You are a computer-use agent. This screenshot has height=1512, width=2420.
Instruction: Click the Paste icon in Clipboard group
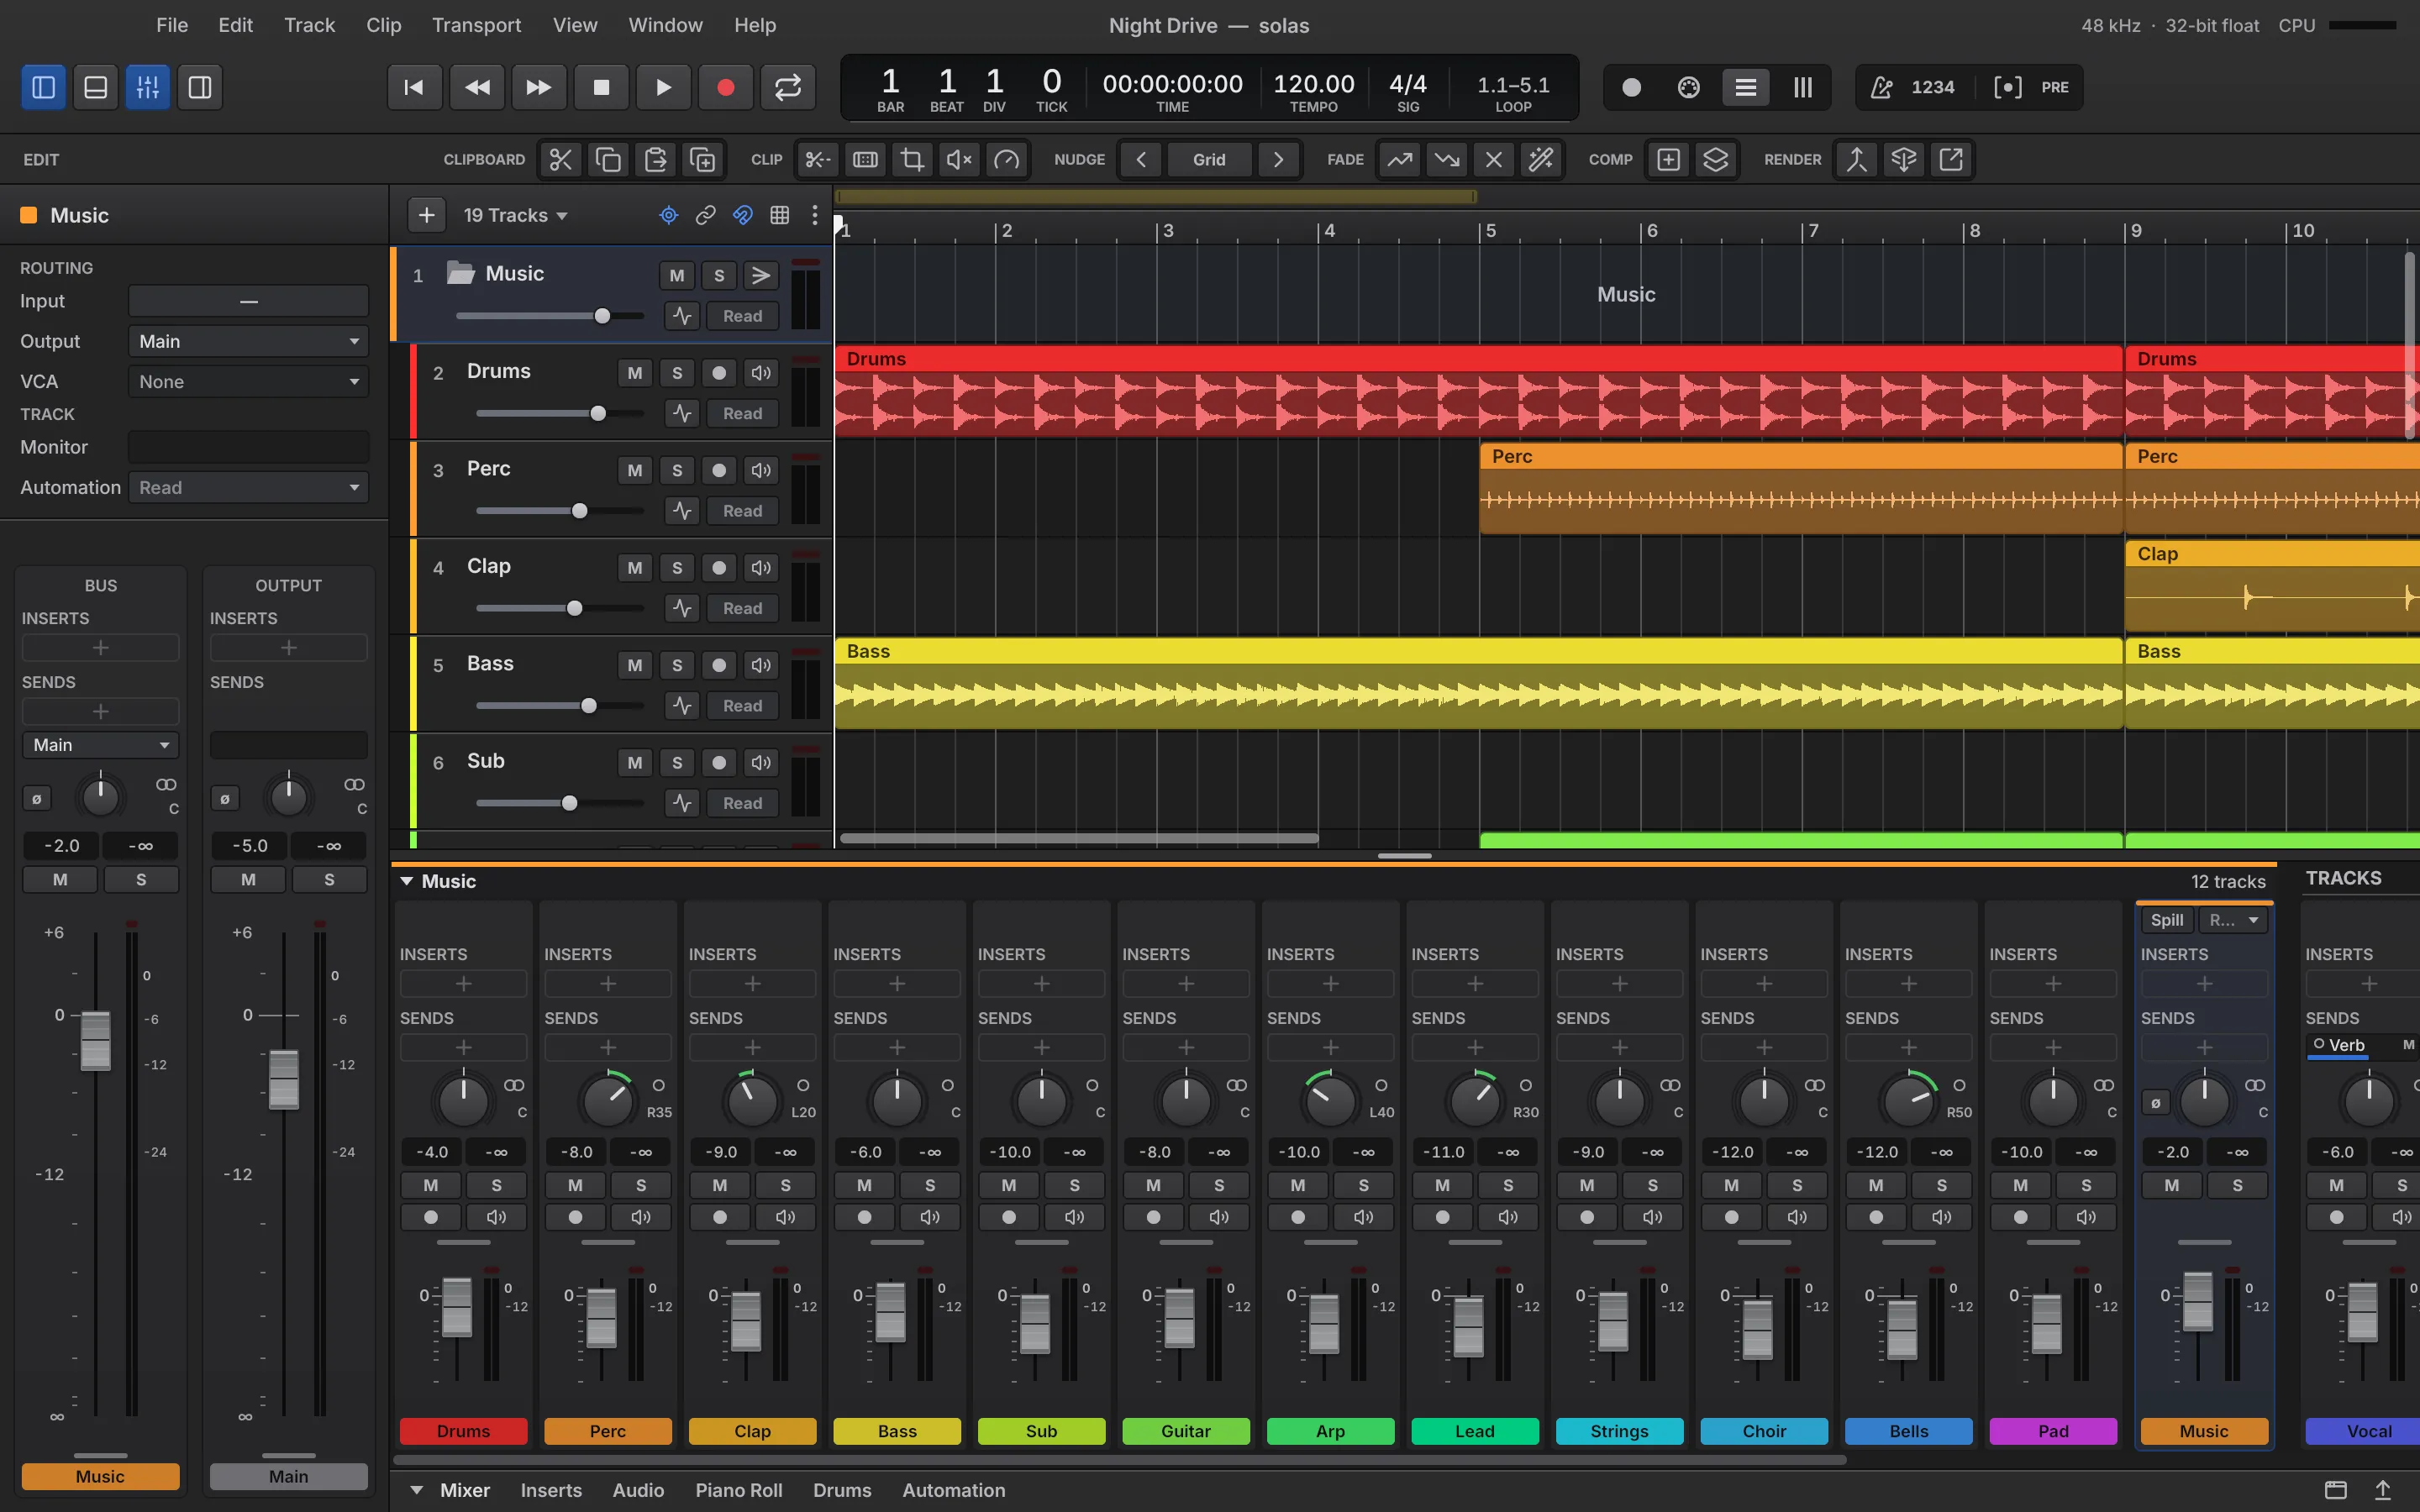click(656, 160)
